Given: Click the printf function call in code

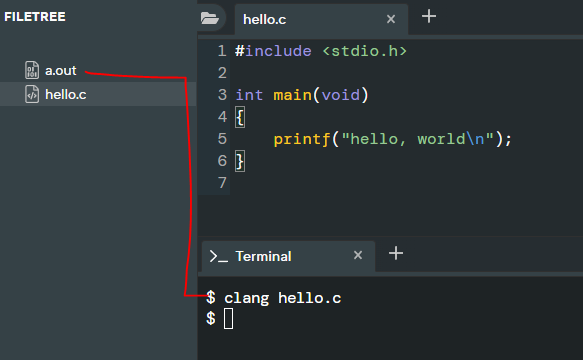Looking at the screenshot, I should tap(302, 139).
